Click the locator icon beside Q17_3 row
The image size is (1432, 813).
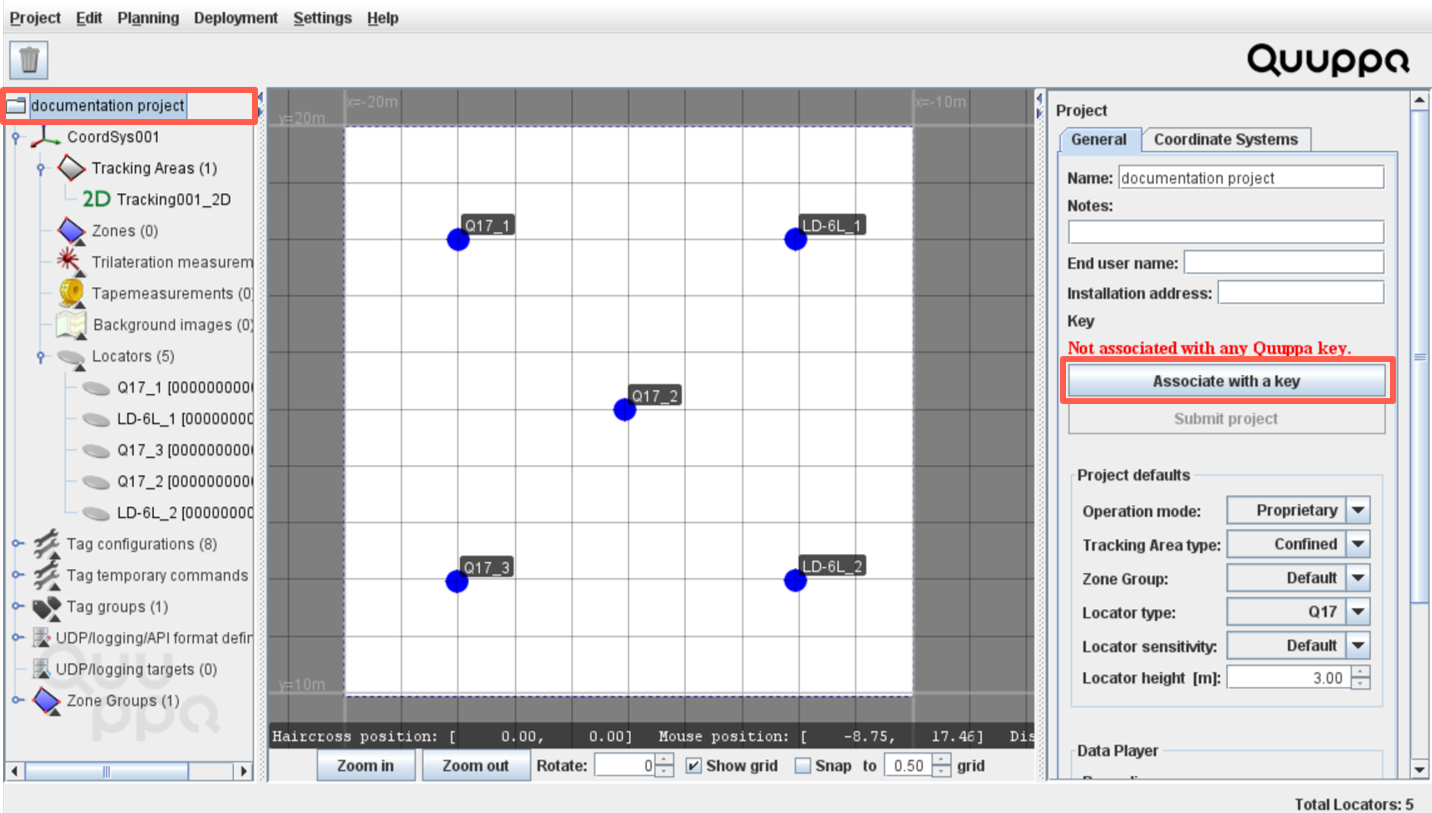[96, 450]
